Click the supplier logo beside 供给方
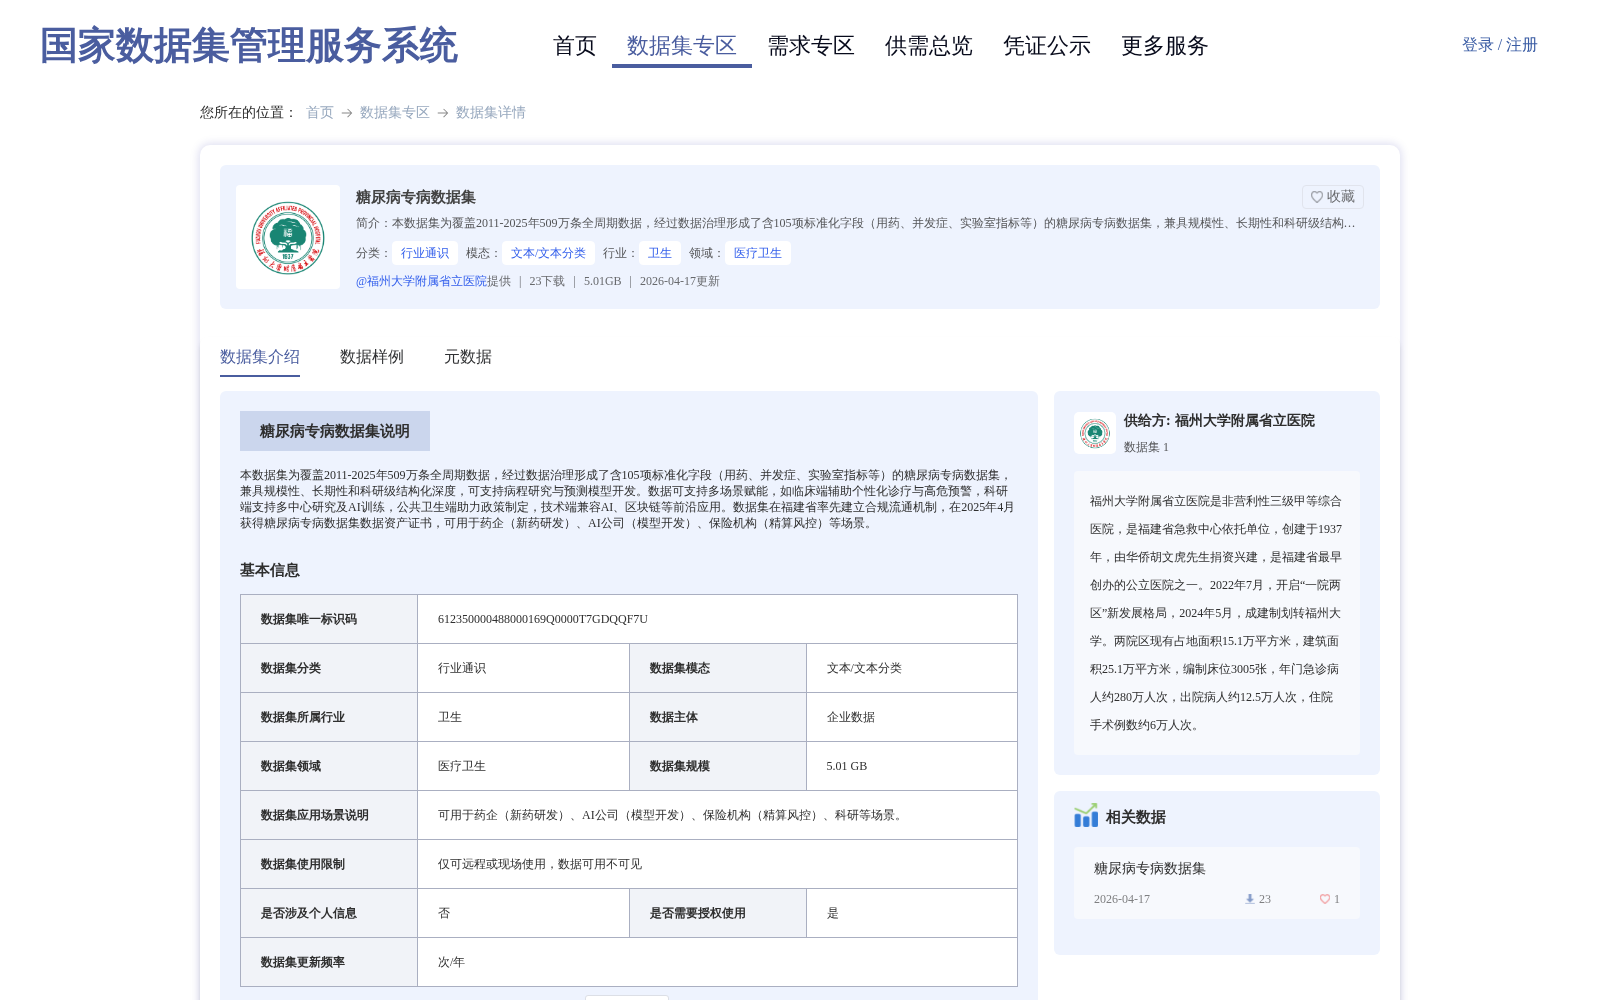The image size is (1600, 1000). point(1095,433)
